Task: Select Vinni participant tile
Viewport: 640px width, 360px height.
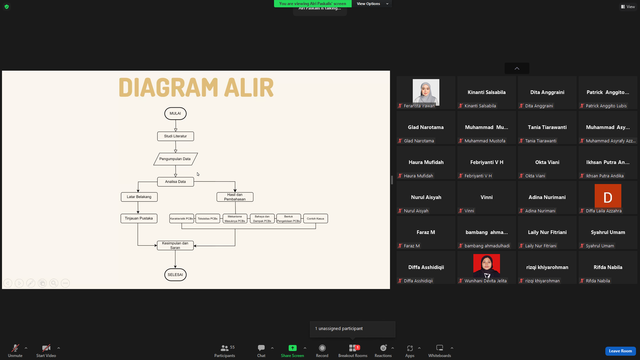Action: point(487,198)
